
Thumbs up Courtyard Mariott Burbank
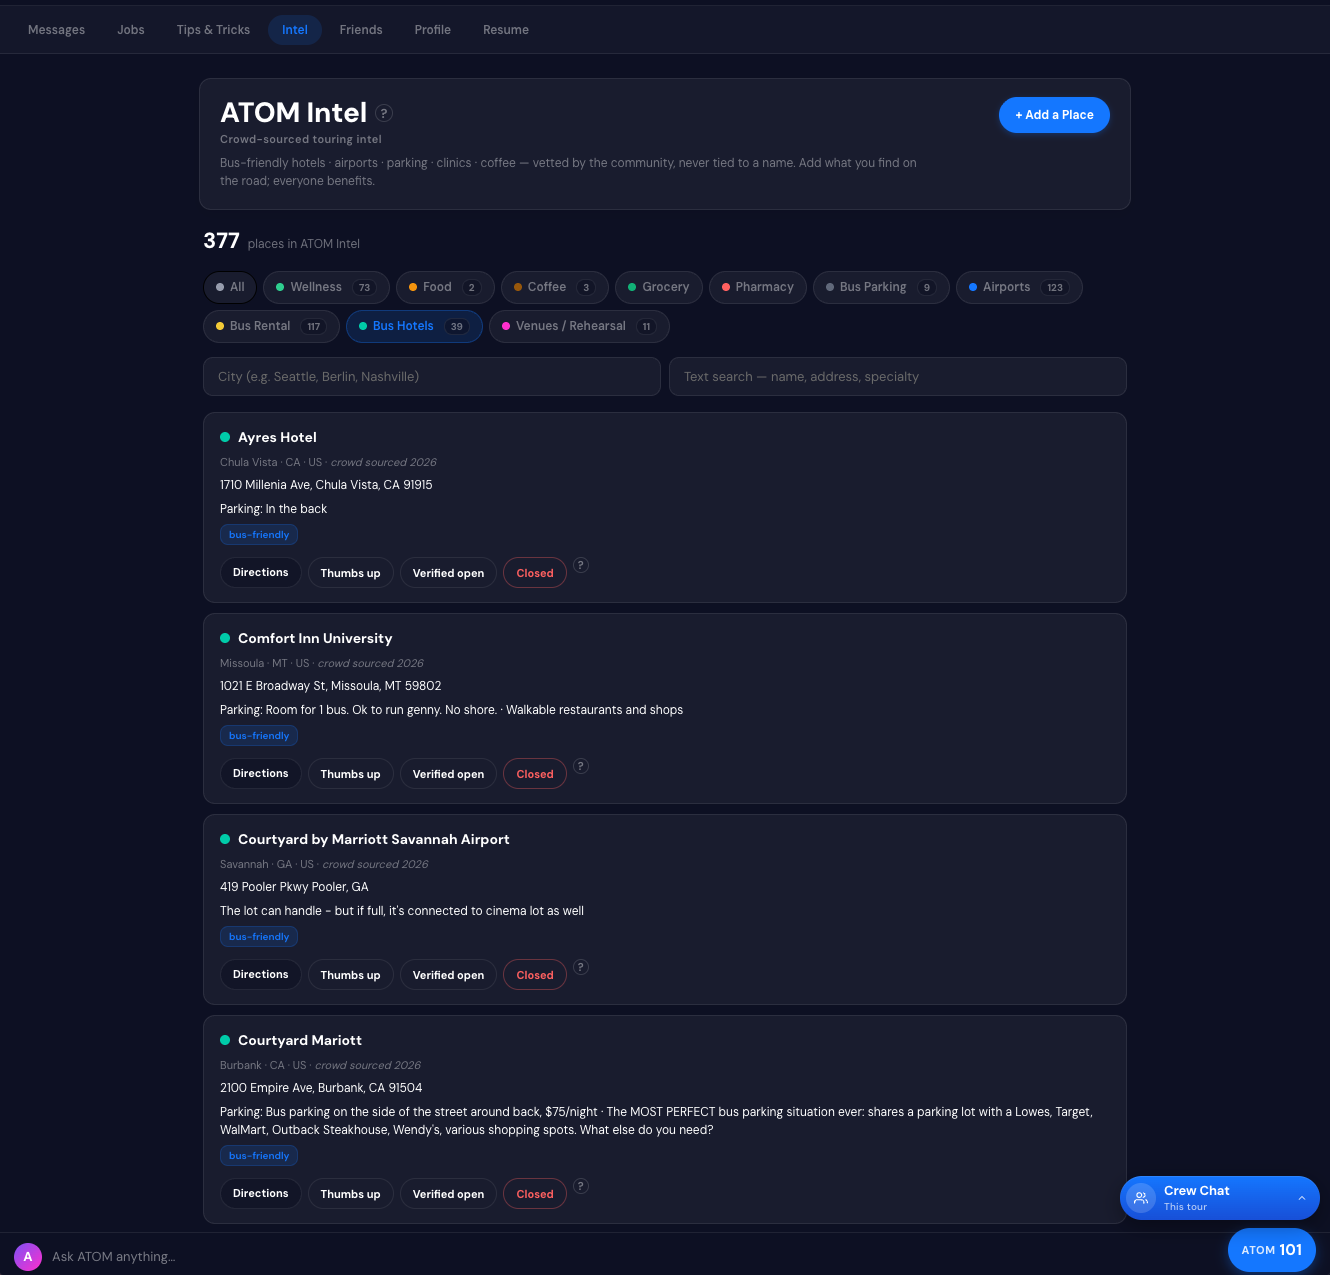(x=351, y=1194)
